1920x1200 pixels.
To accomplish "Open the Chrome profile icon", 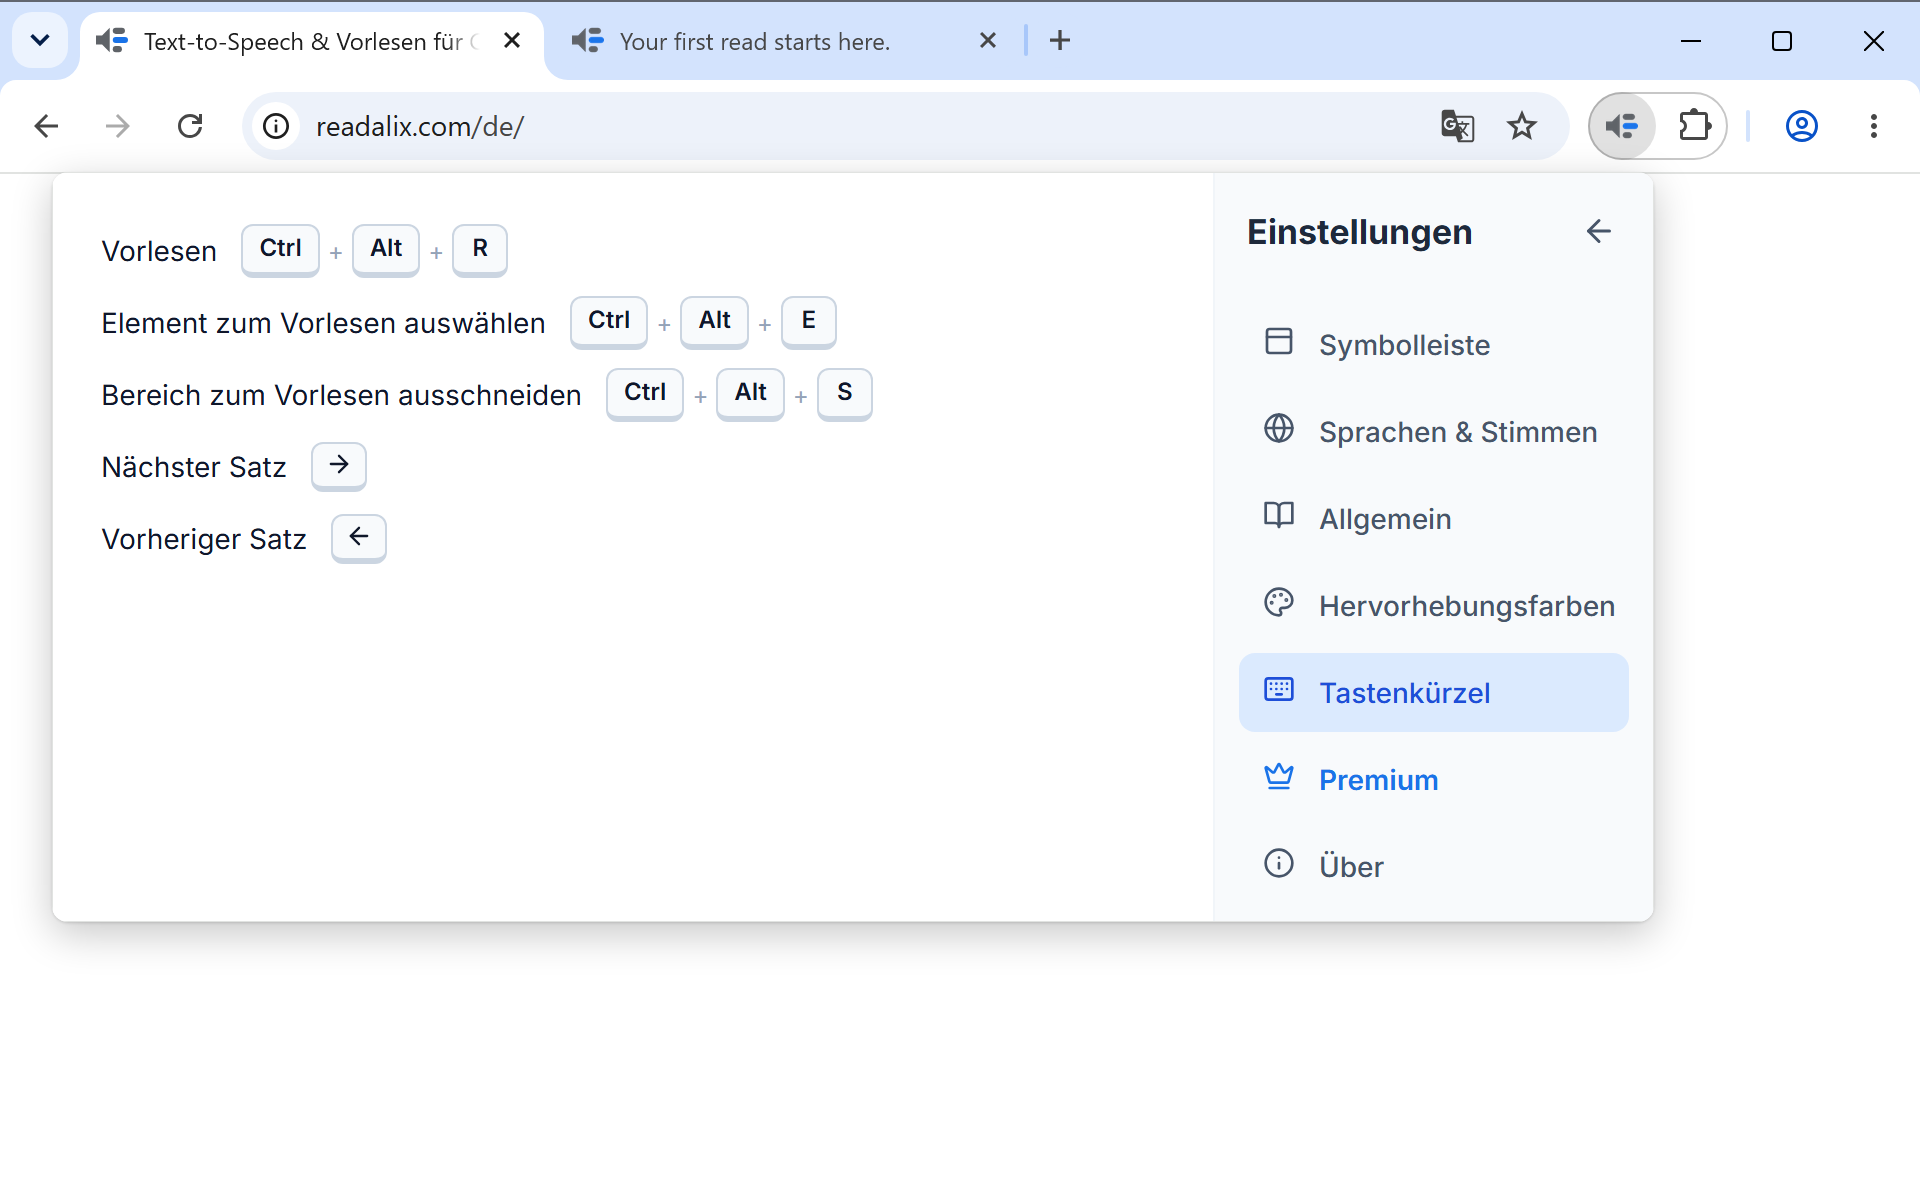I will 1802,126.
